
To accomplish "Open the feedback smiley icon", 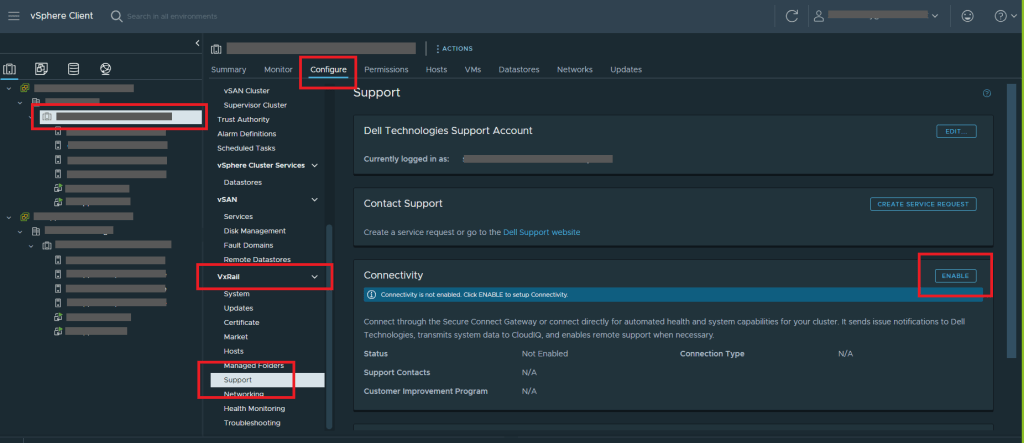I will (967, 16).
